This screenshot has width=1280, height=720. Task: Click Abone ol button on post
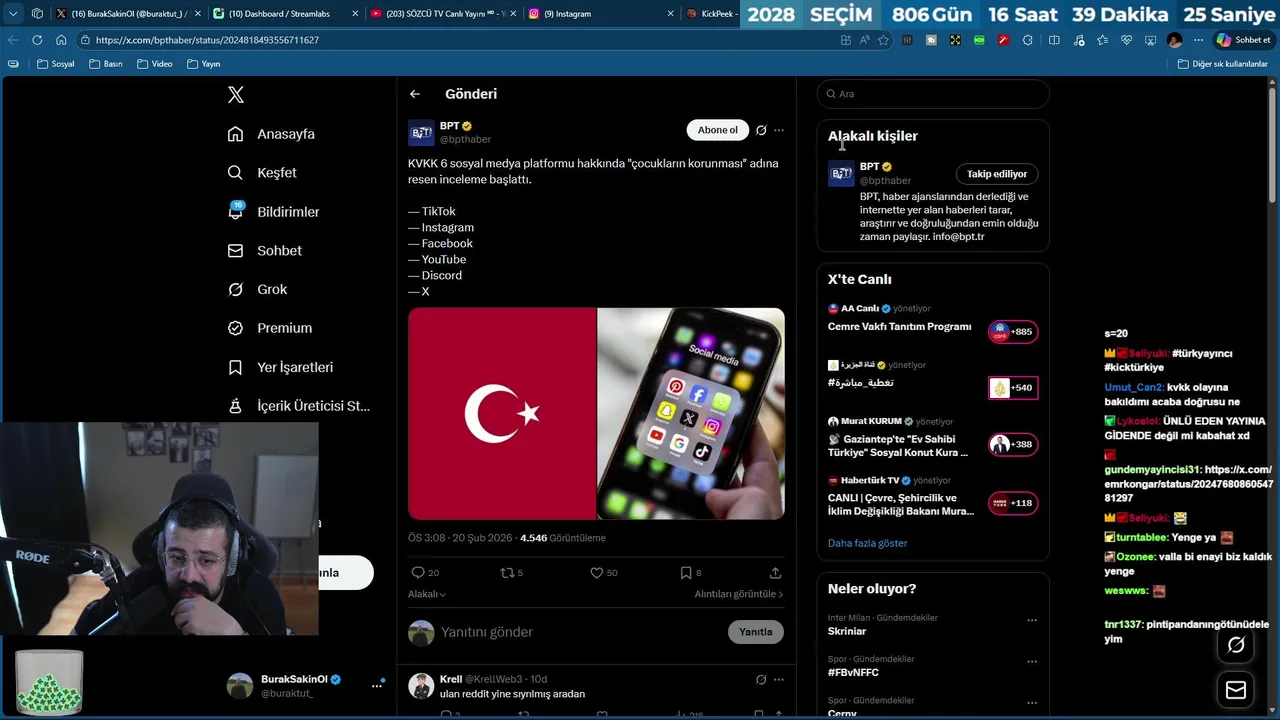pos(717,130)
